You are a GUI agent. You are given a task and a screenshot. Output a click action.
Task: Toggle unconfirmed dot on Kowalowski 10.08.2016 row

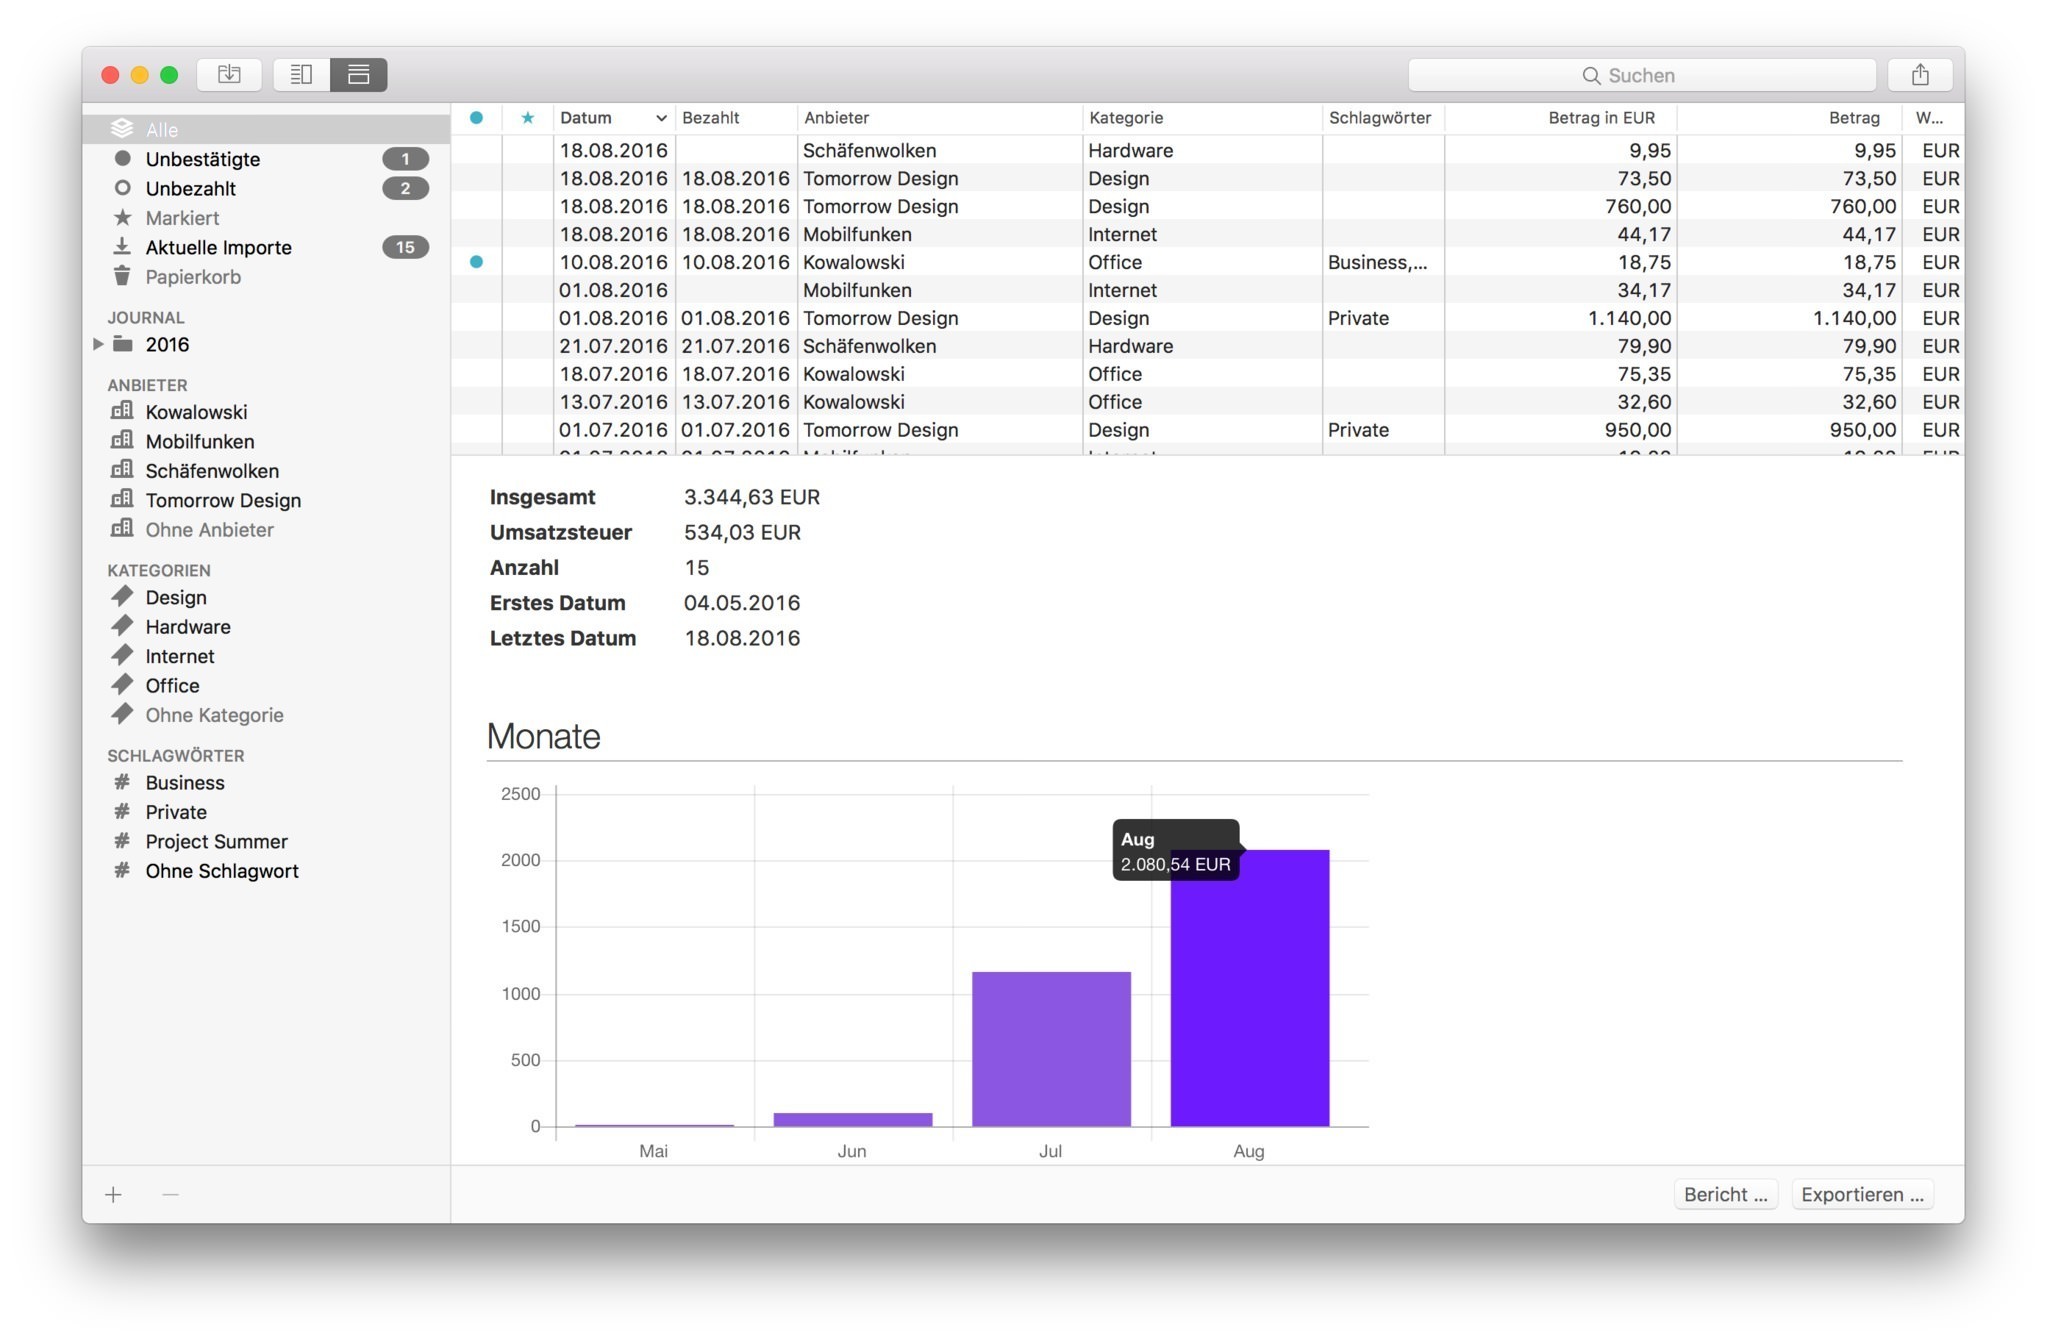(x=476, y=262)
